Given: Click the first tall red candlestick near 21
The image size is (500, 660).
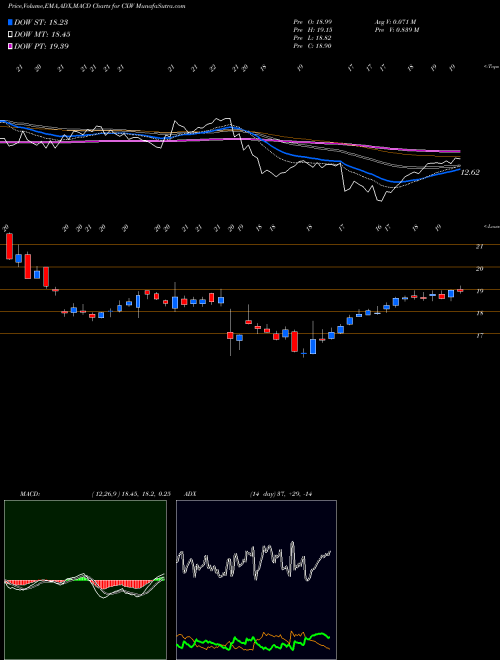Looking at the screenshot, I should (9, 246).
